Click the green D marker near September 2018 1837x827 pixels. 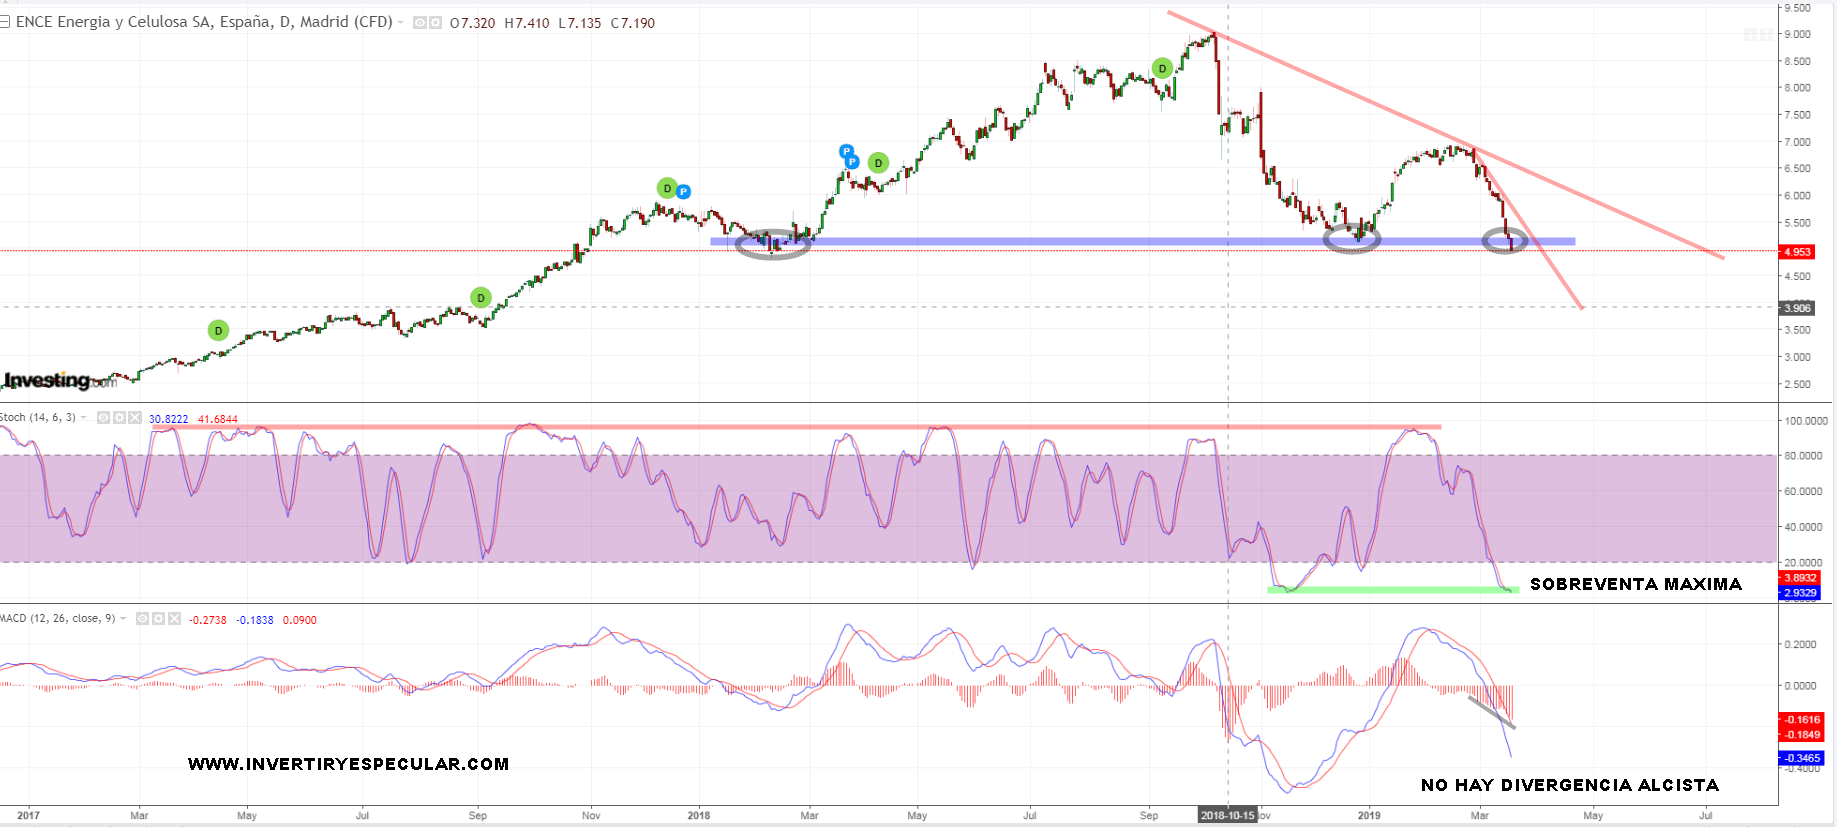(x=1162, y=68)
